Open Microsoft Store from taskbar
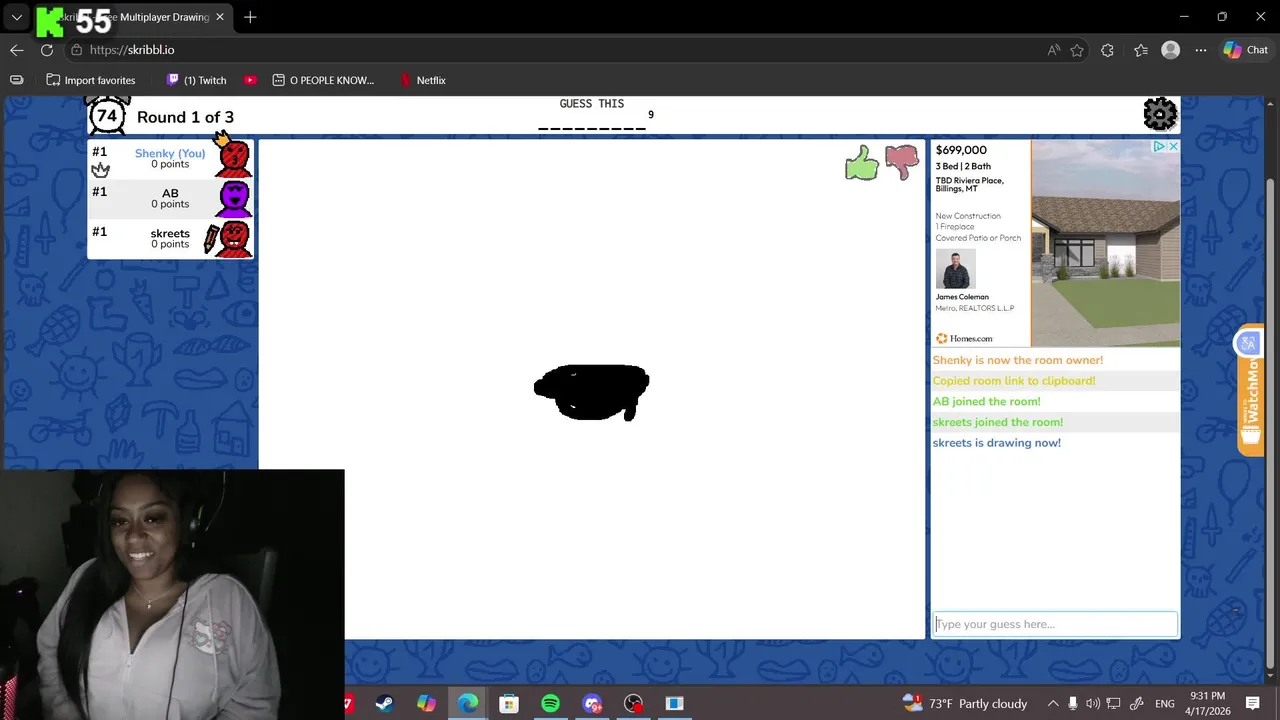Viewport: 1280px width, 720px height. click(509, 704)
